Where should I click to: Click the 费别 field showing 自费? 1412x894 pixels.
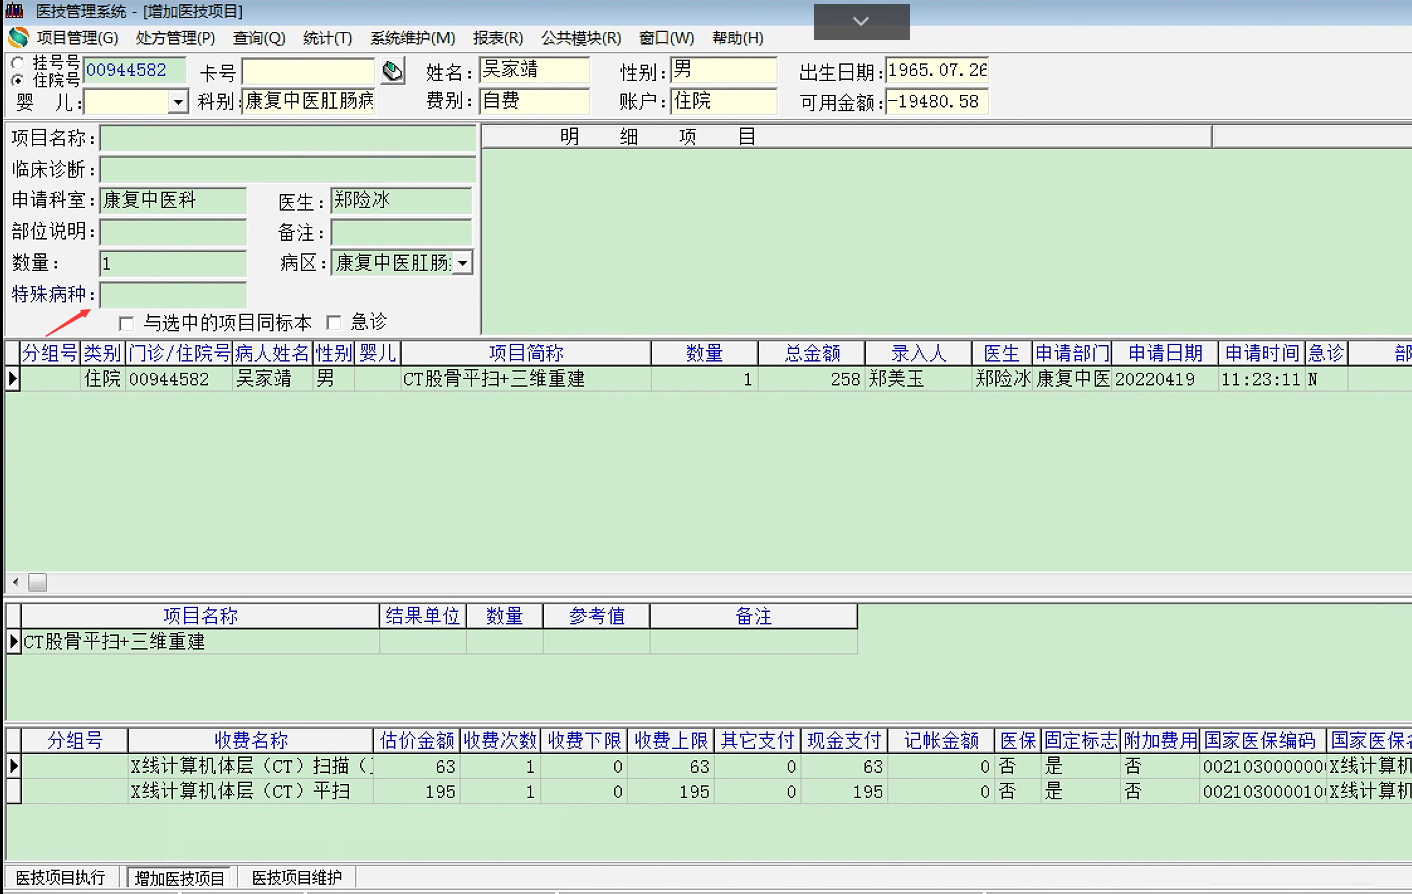pos(535,101)
